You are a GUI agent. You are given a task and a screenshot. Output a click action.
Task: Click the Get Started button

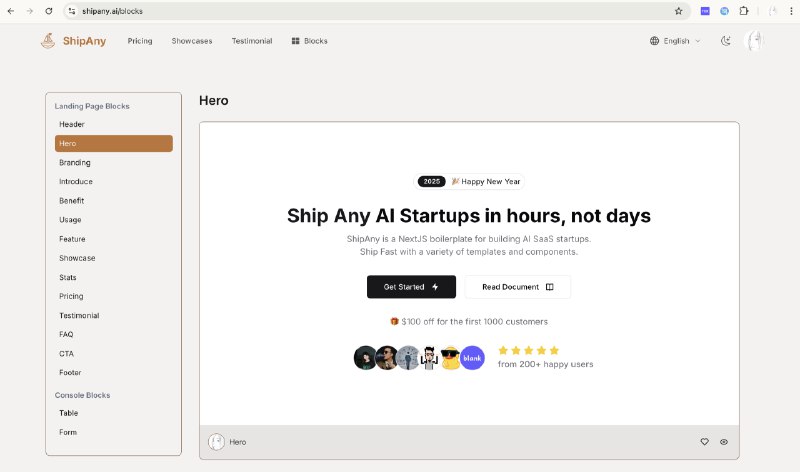tap(411, 287)
